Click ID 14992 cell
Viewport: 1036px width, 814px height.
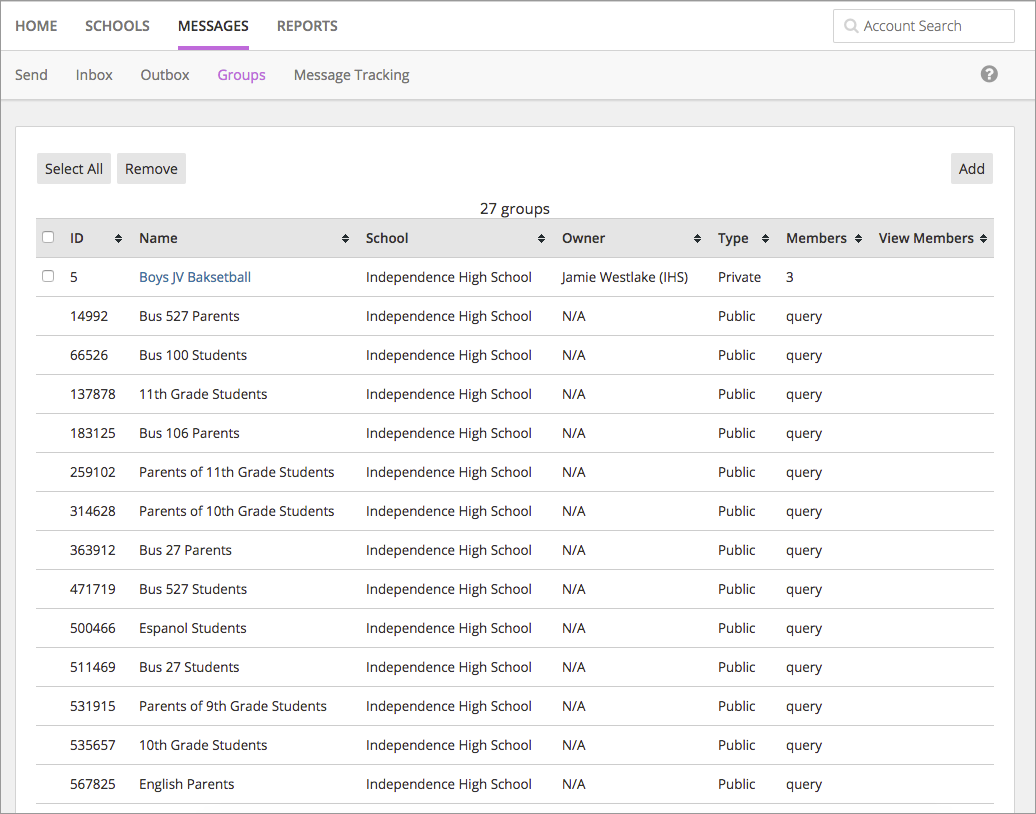click(x=89, y=316)
